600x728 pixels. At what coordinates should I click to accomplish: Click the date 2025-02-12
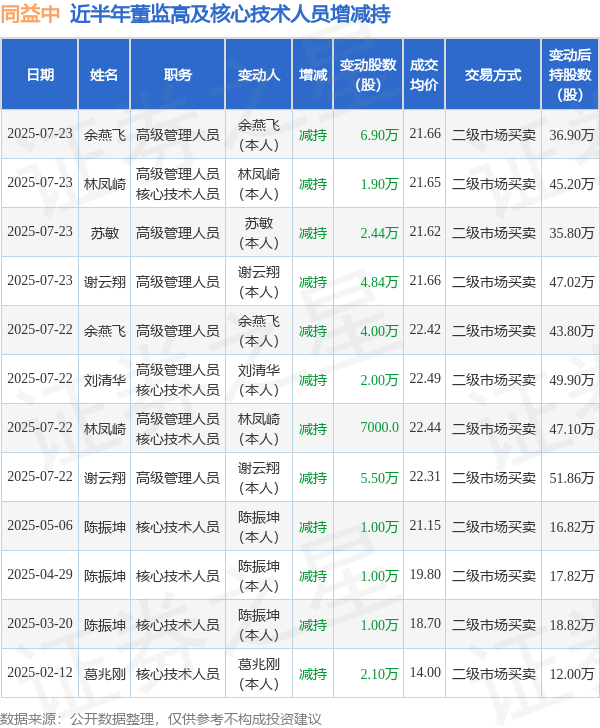coord(40,672)
